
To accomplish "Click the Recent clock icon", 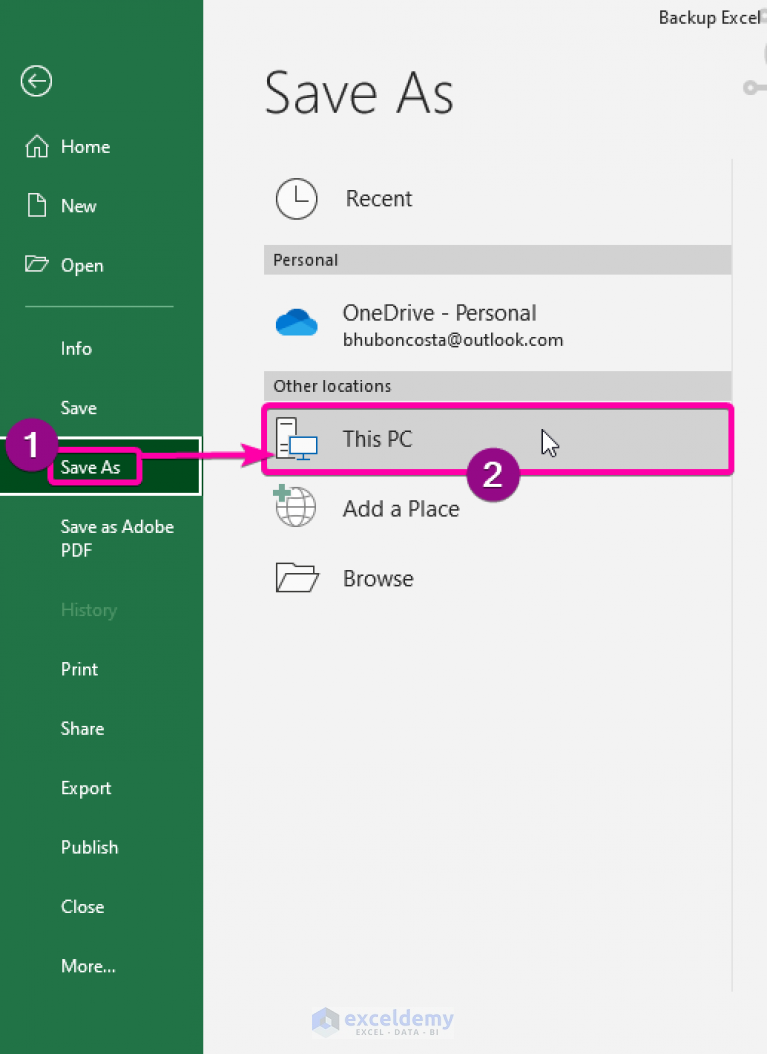I will click(296, 199).
